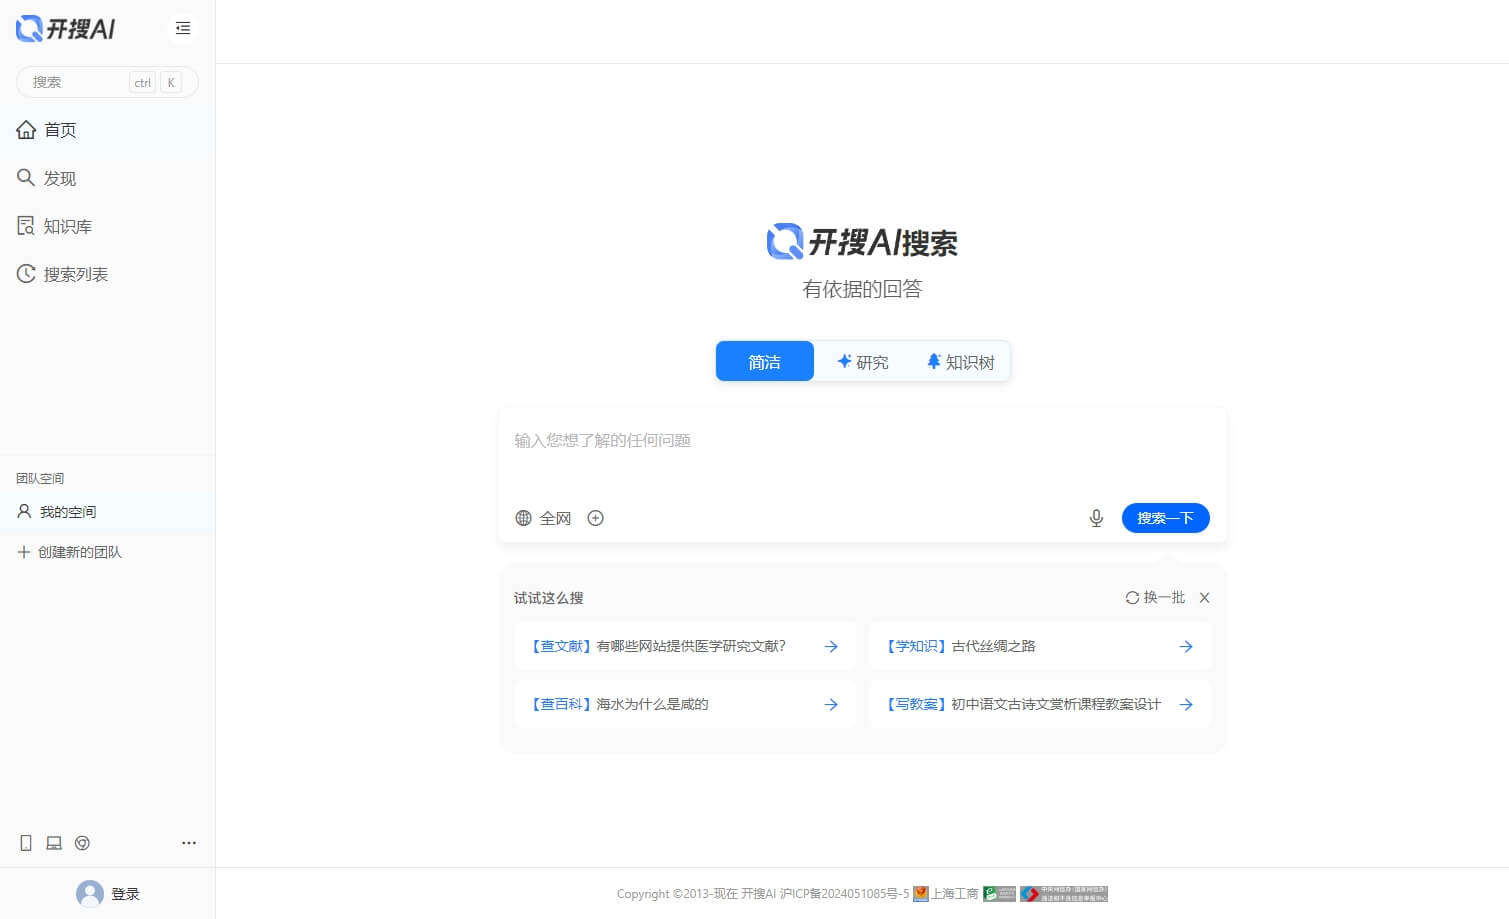Click the microphone voice input icon
This screenshot has width=1509, height=919.
1096,518
